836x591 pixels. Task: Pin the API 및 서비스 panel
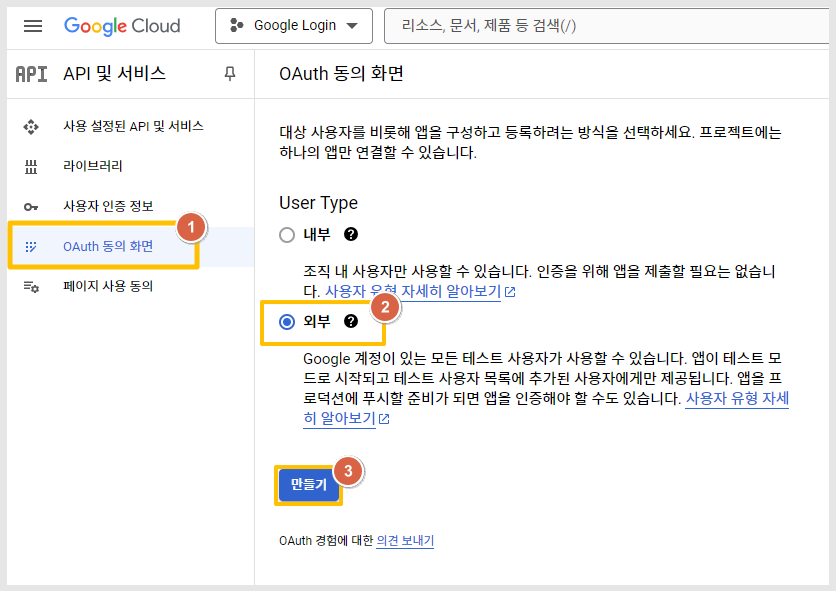(x=230, y=74)
